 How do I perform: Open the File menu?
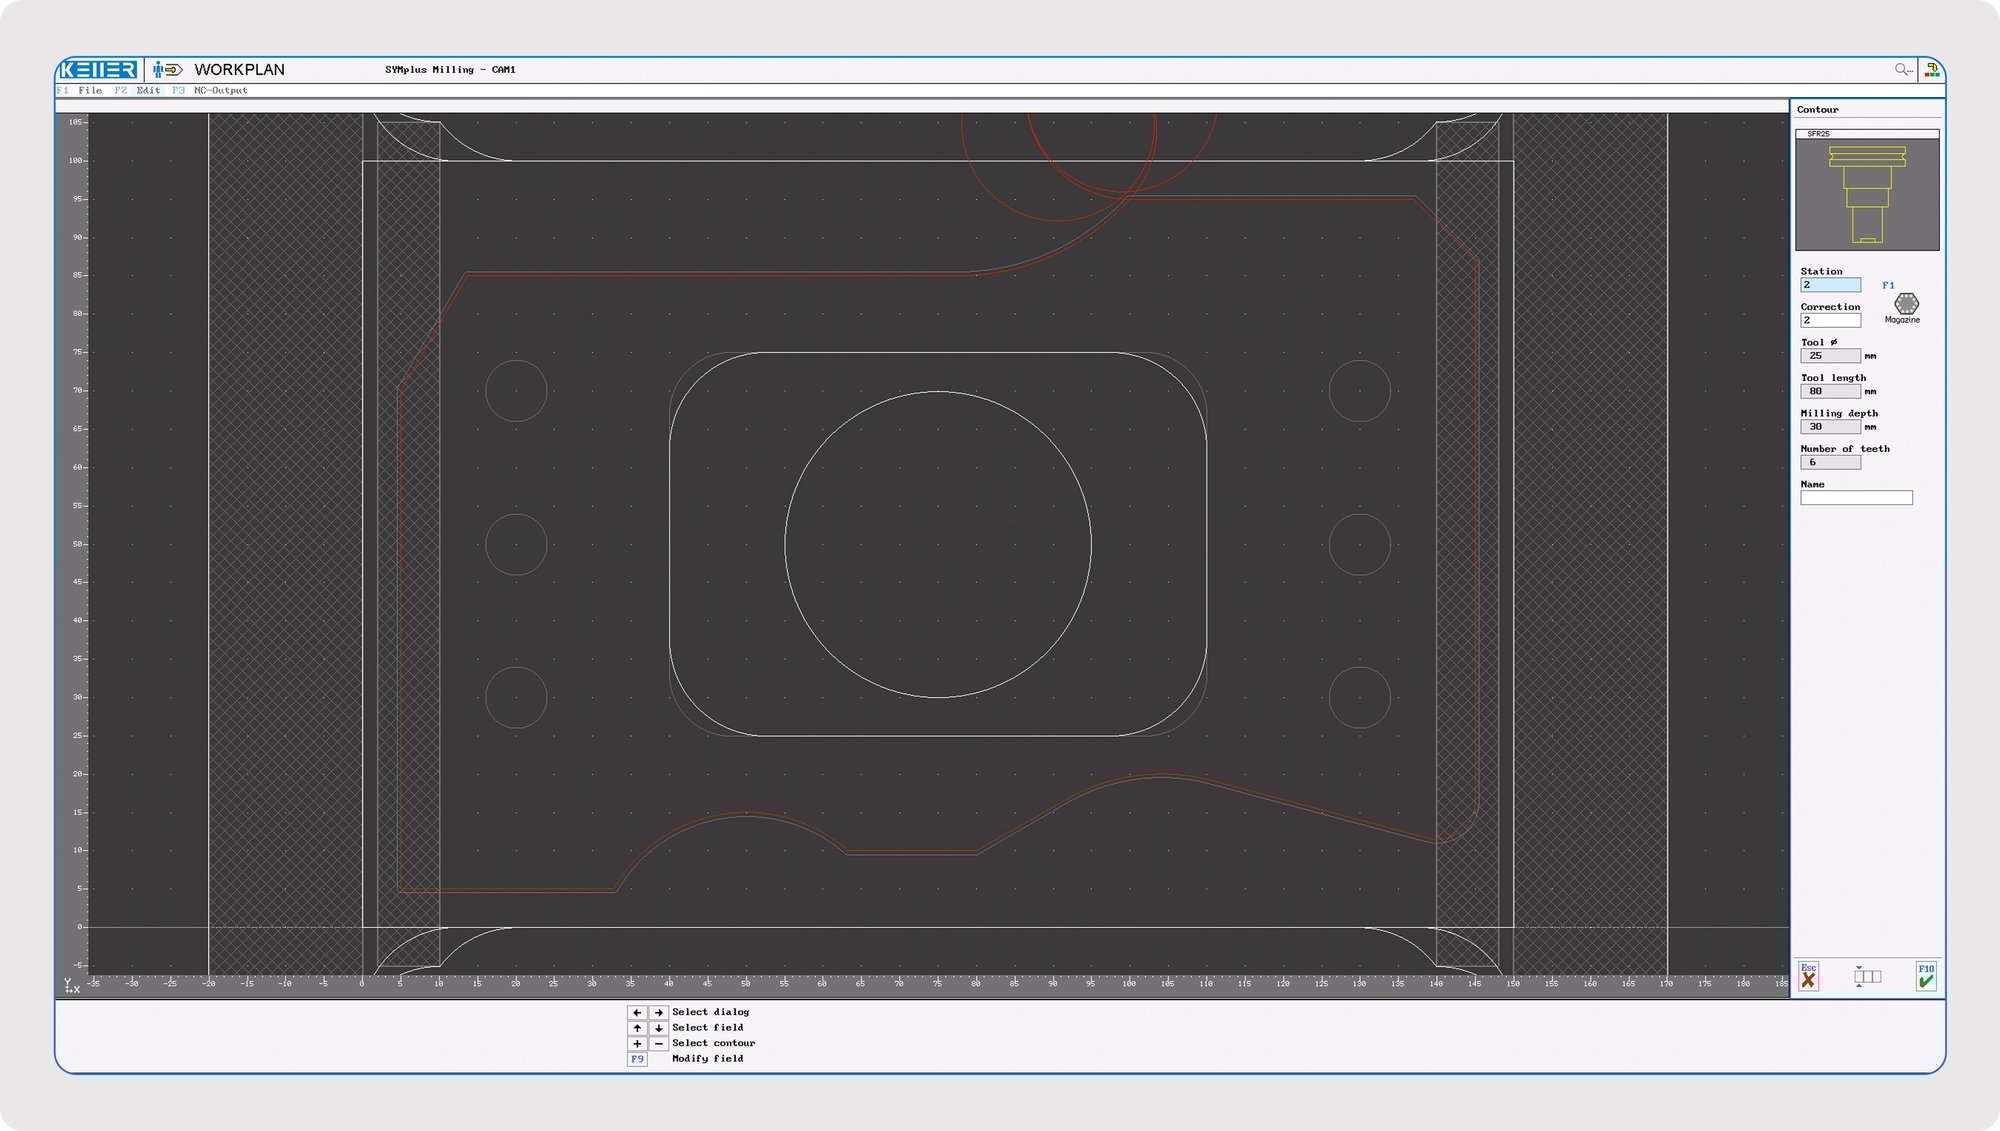pyautogui.click(x=90, y=91)
